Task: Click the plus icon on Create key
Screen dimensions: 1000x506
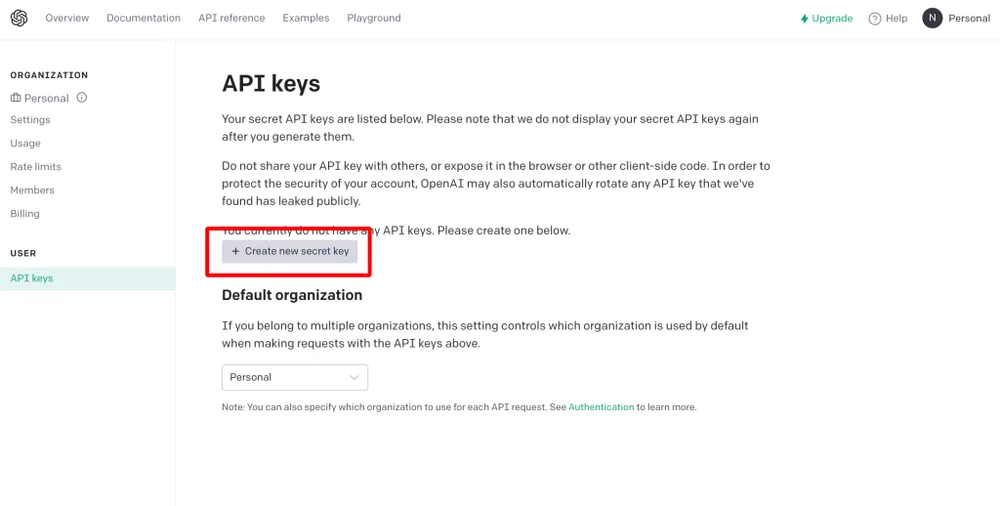Action: tap(235, 251)
